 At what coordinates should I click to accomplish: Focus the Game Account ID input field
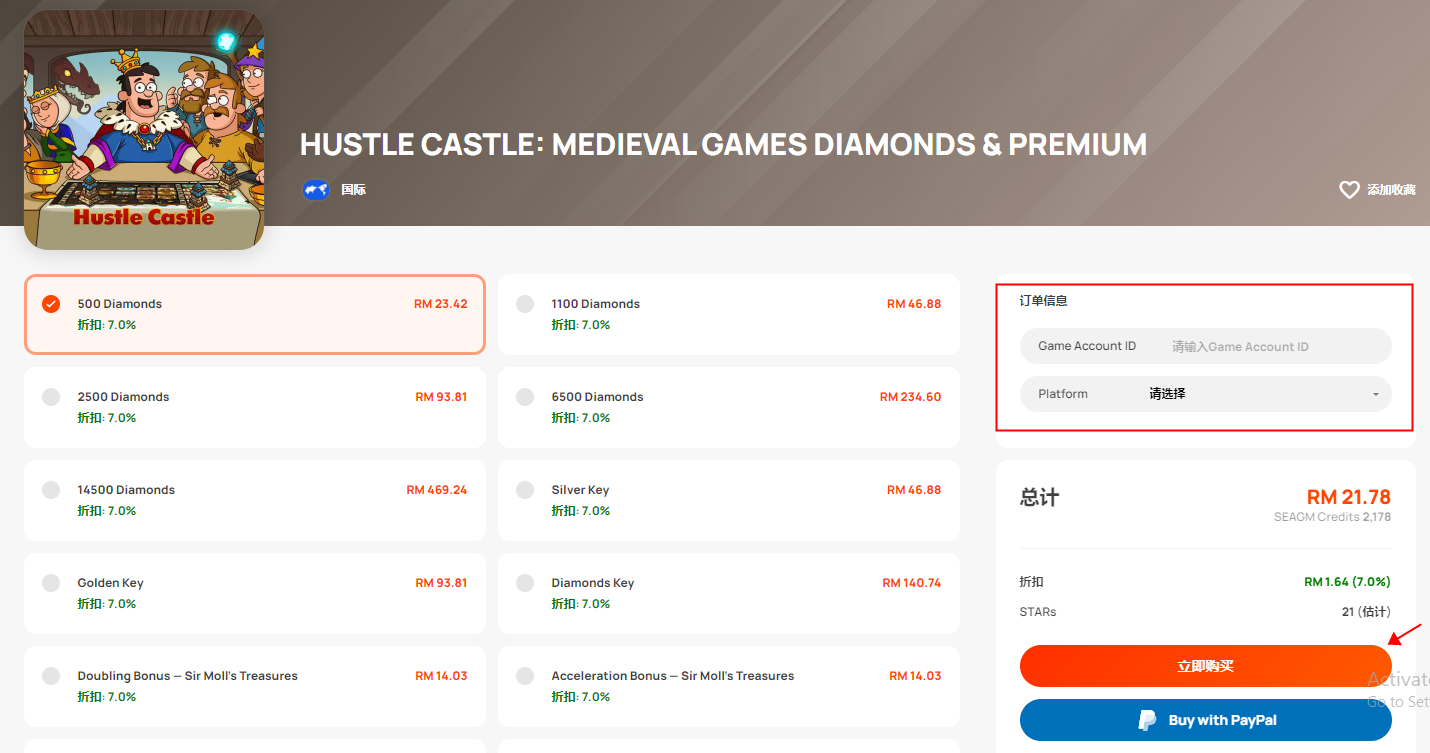(1205, 346)
